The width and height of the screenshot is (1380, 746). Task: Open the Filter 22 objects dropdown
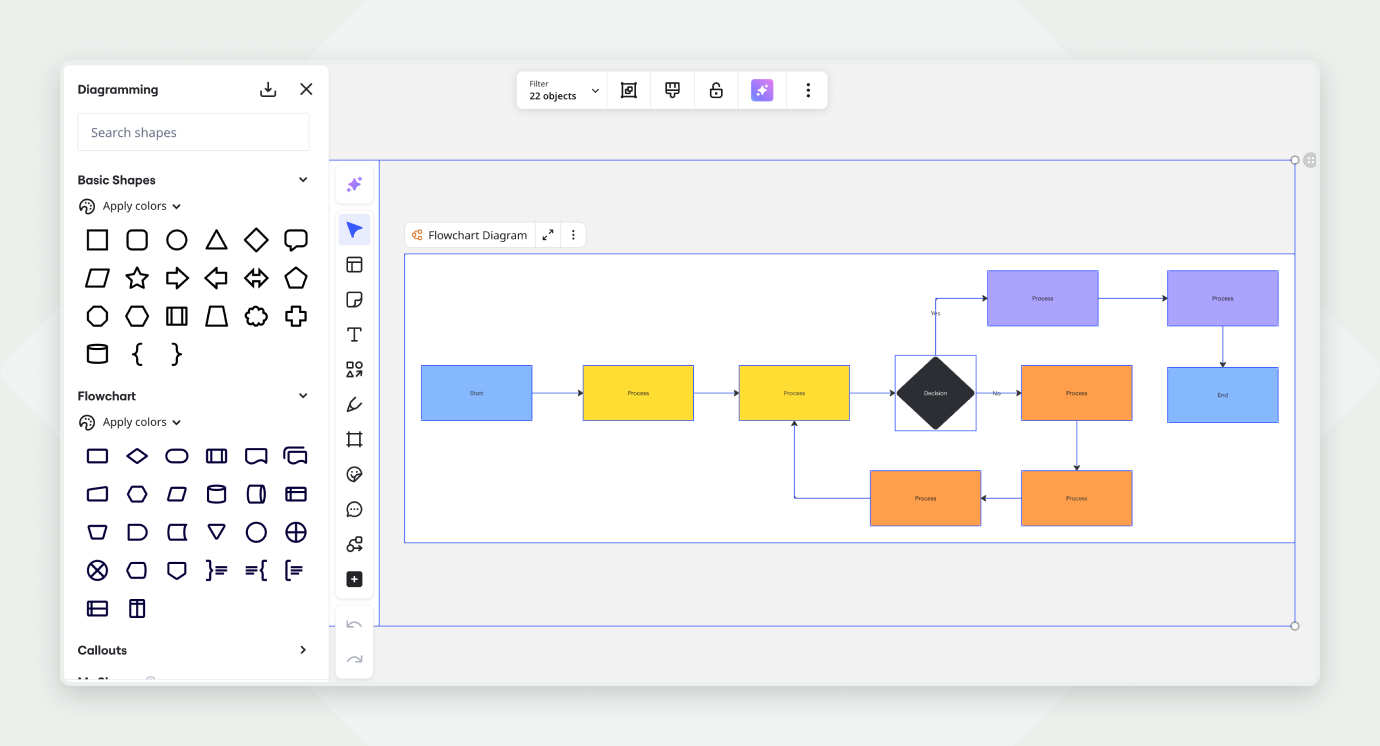click(x=564, y=90)
